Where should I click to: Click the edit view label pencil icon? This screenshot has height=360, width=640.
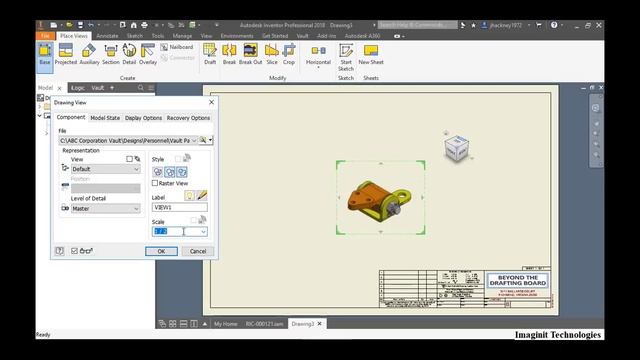(x=202, y=195)
